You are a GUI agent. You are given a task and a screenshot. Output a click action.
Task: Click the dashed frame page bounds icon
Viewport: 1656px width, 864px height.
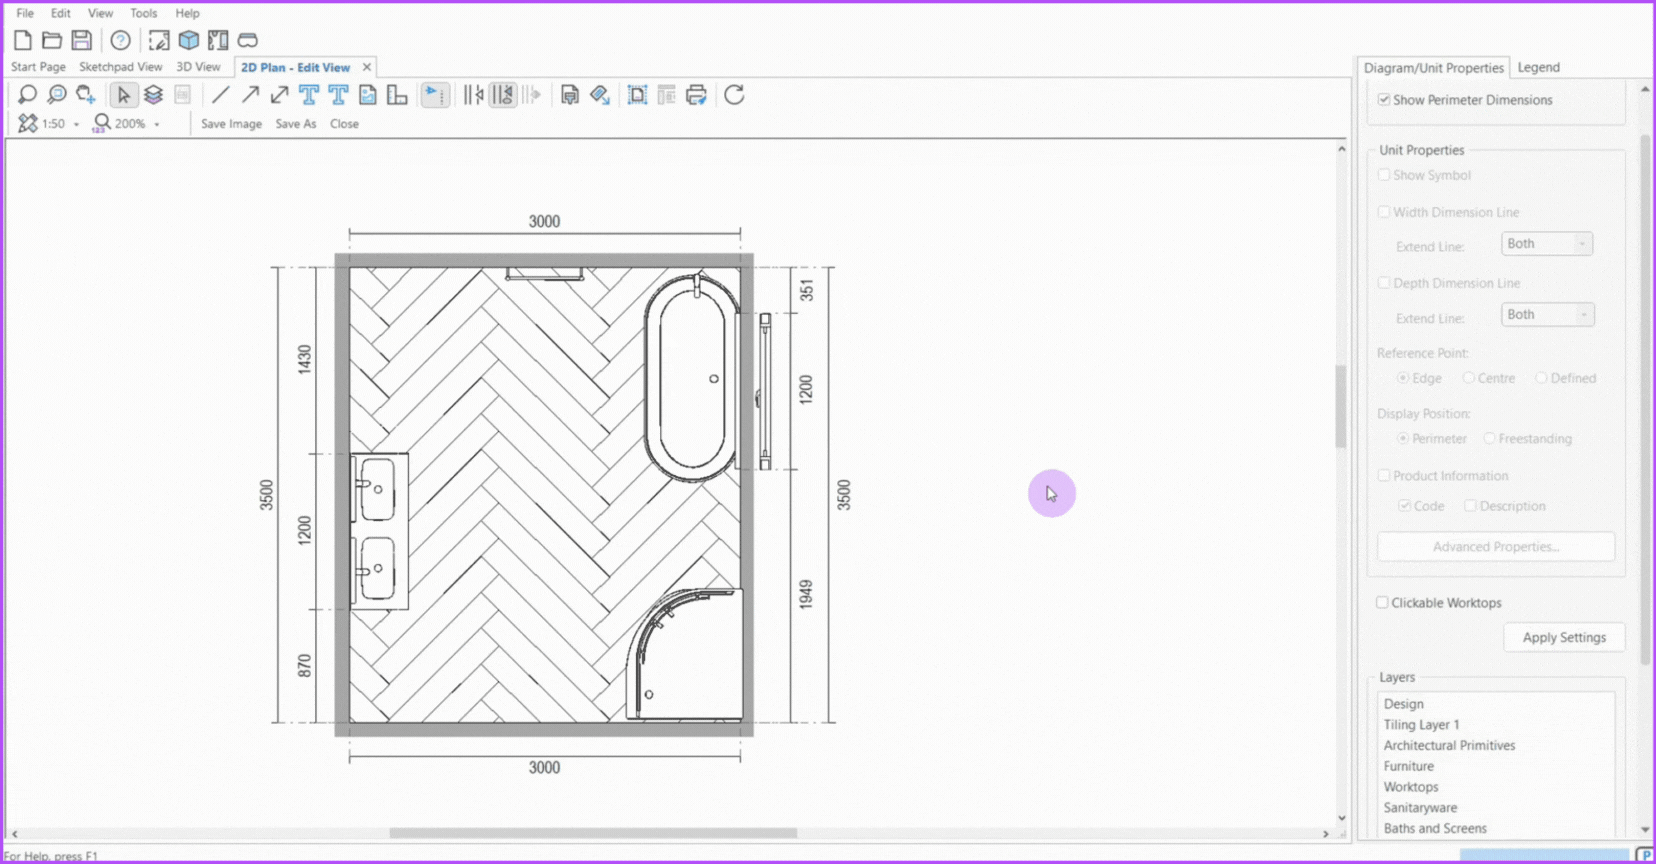click(637, 95)
